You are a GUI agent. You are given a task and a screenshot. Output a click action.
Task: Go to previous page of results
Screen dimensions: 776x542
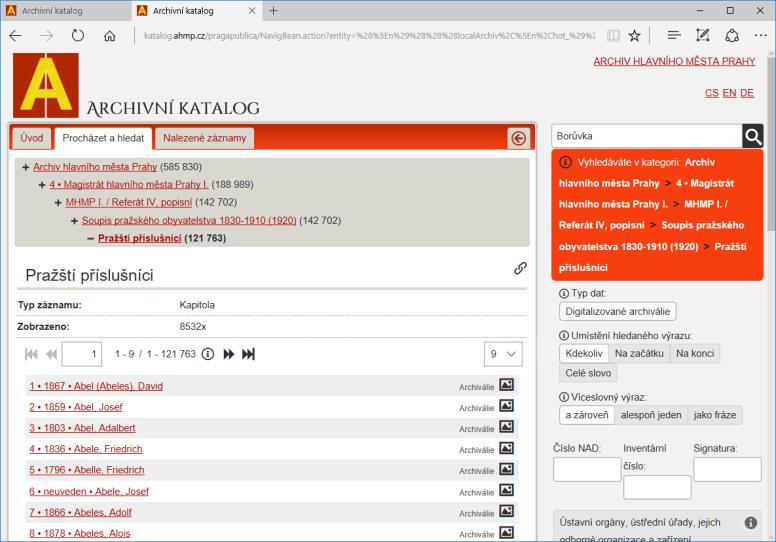pyautogui.click(x=51, y=354)
